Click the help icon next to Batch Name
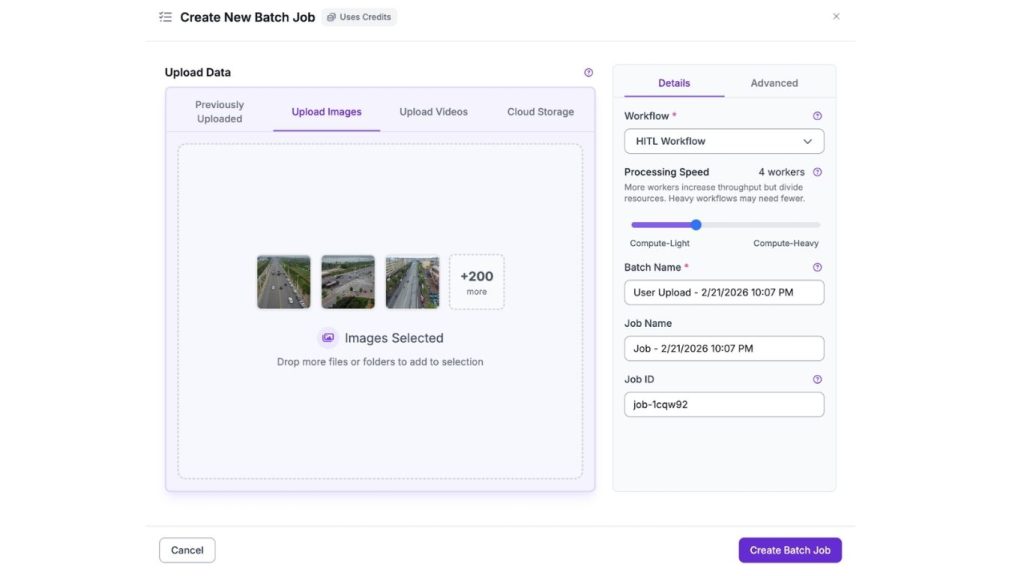The width and height of the screenshot is (1024, 576). [x=817, y=268]
